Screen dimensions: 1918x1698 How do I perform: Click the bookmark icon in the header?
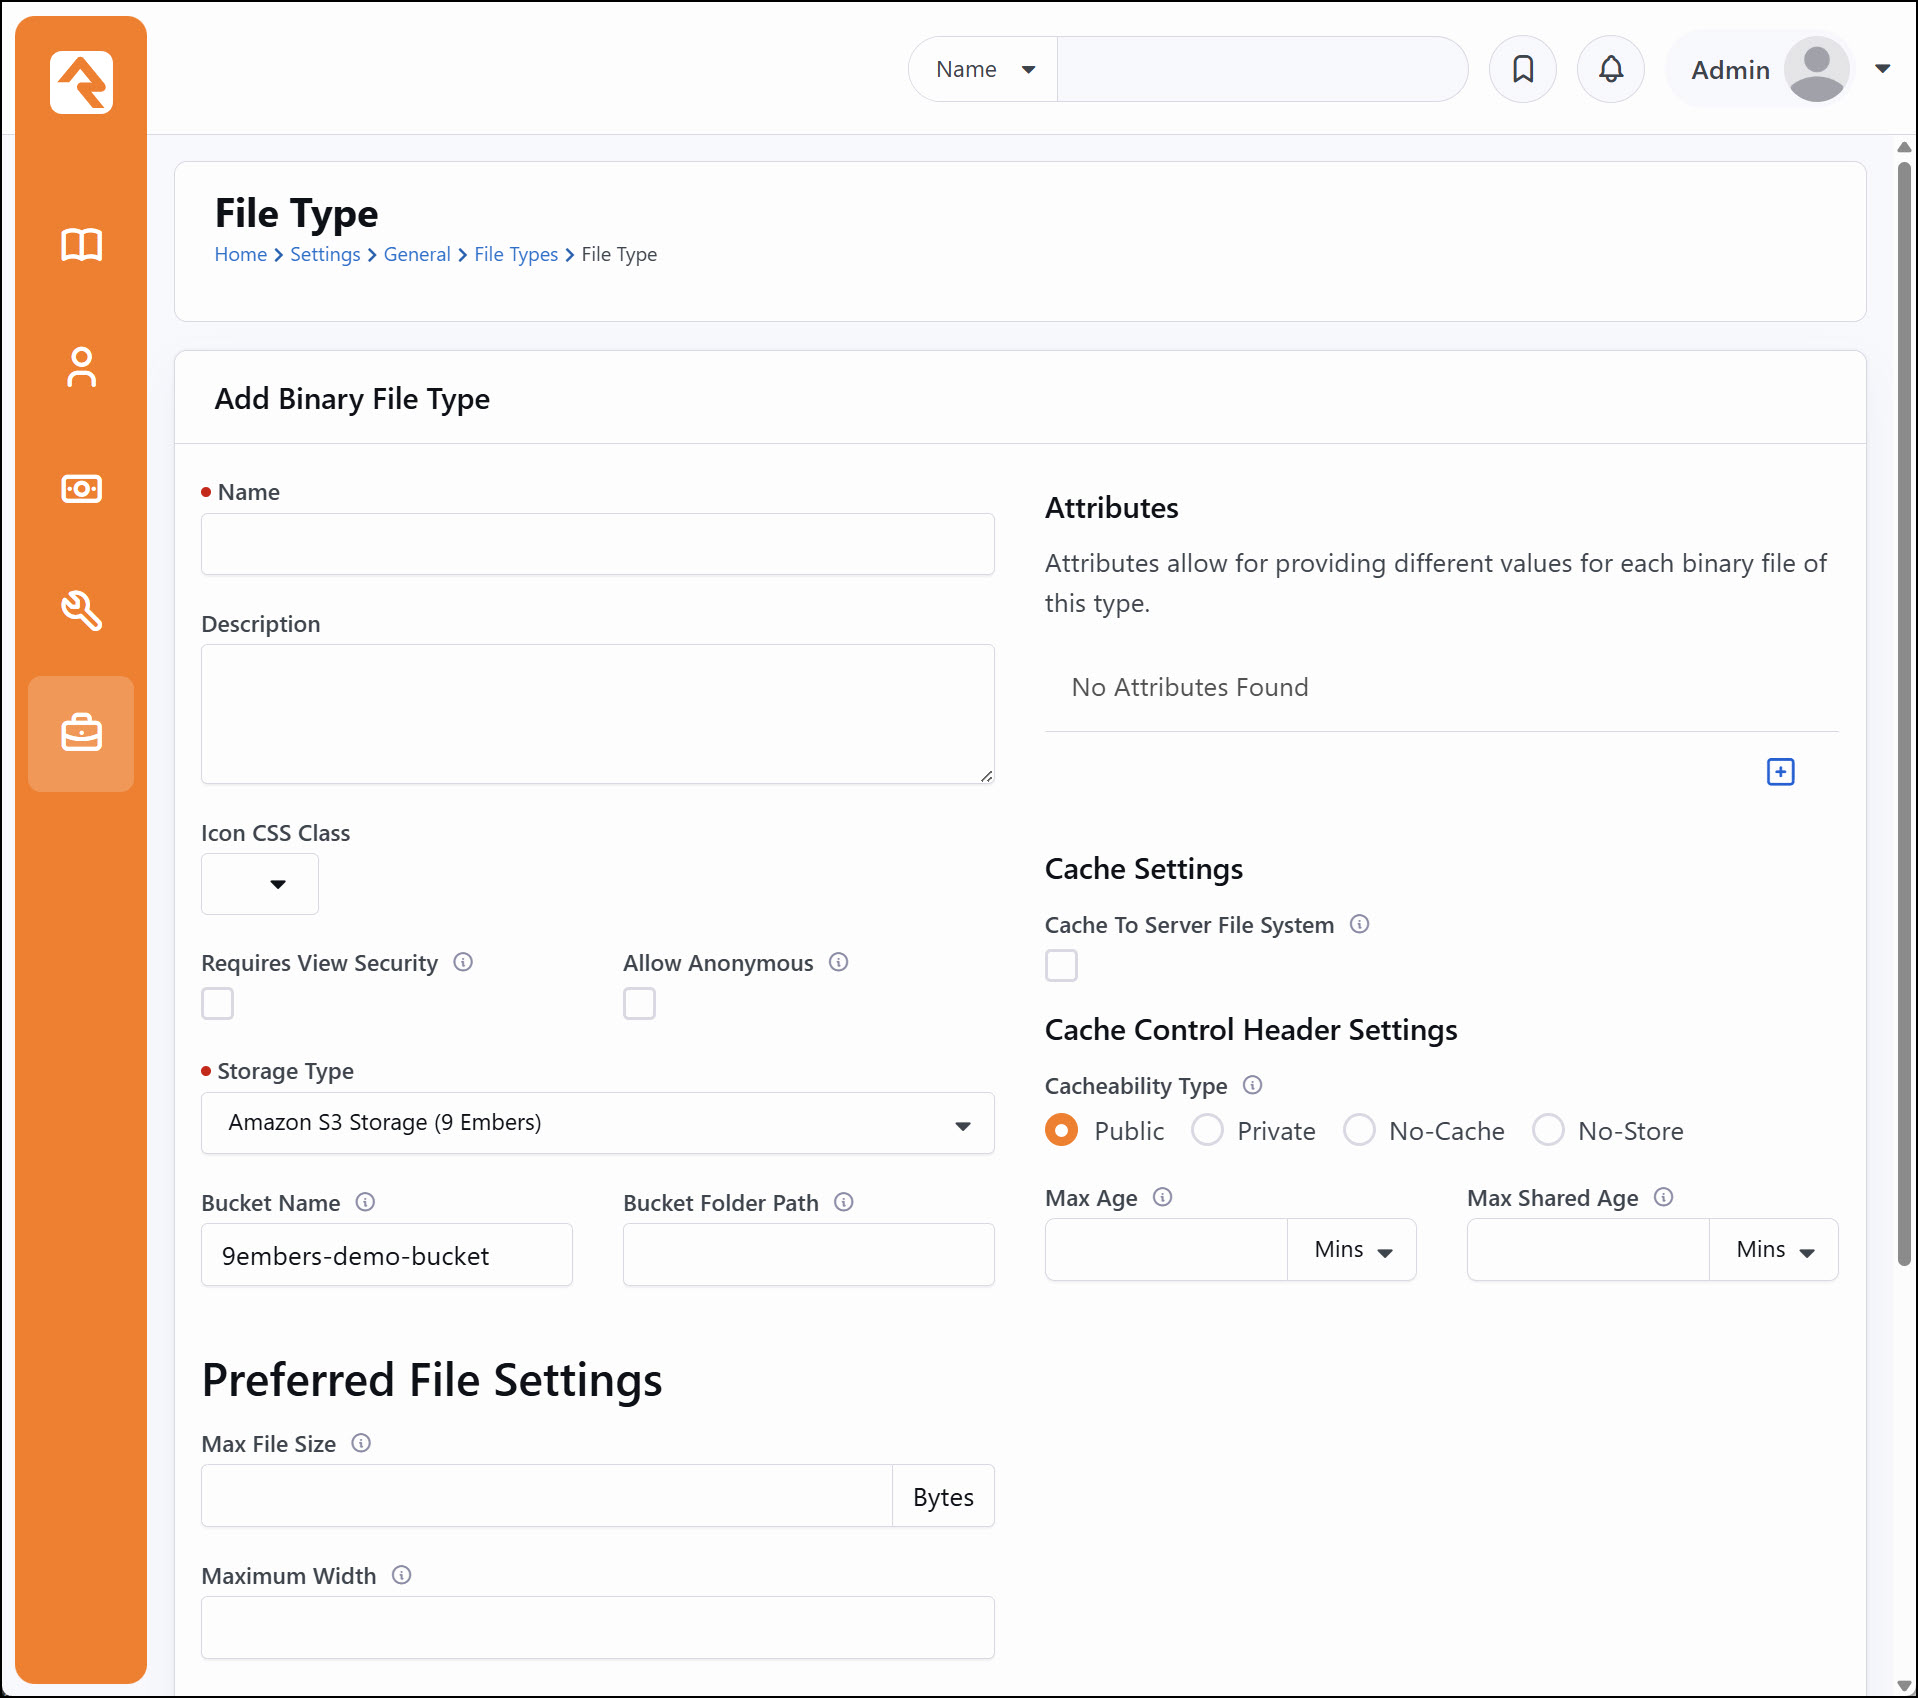tap(1523, 69)
